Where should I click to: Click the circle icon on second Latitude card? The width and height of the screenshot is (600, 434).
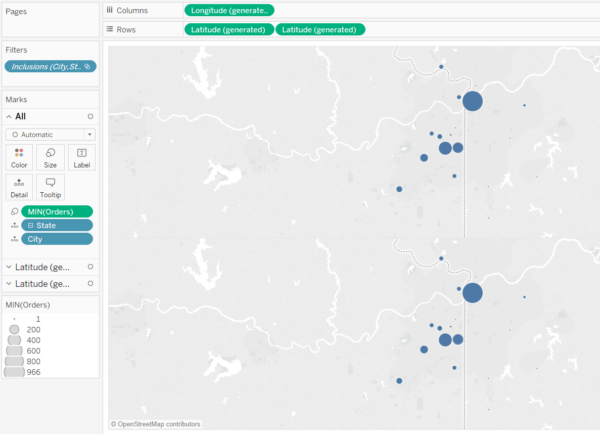click(x=90, y=284)
